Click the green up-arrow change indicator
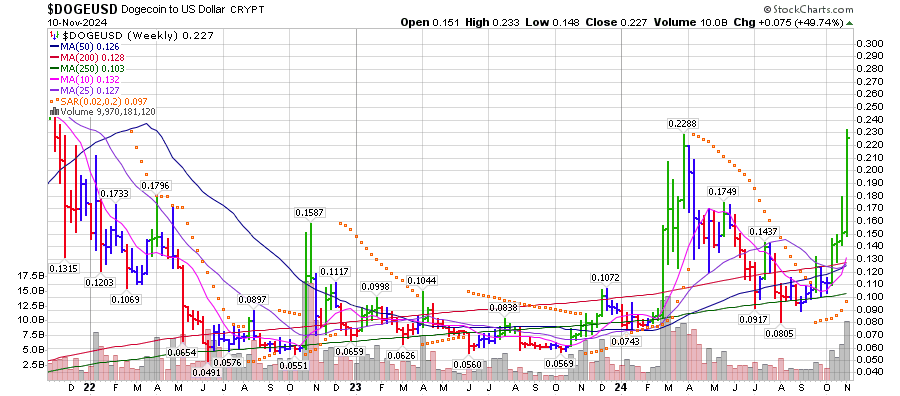The width and height of the screenshot is (900, 396). 849,22
